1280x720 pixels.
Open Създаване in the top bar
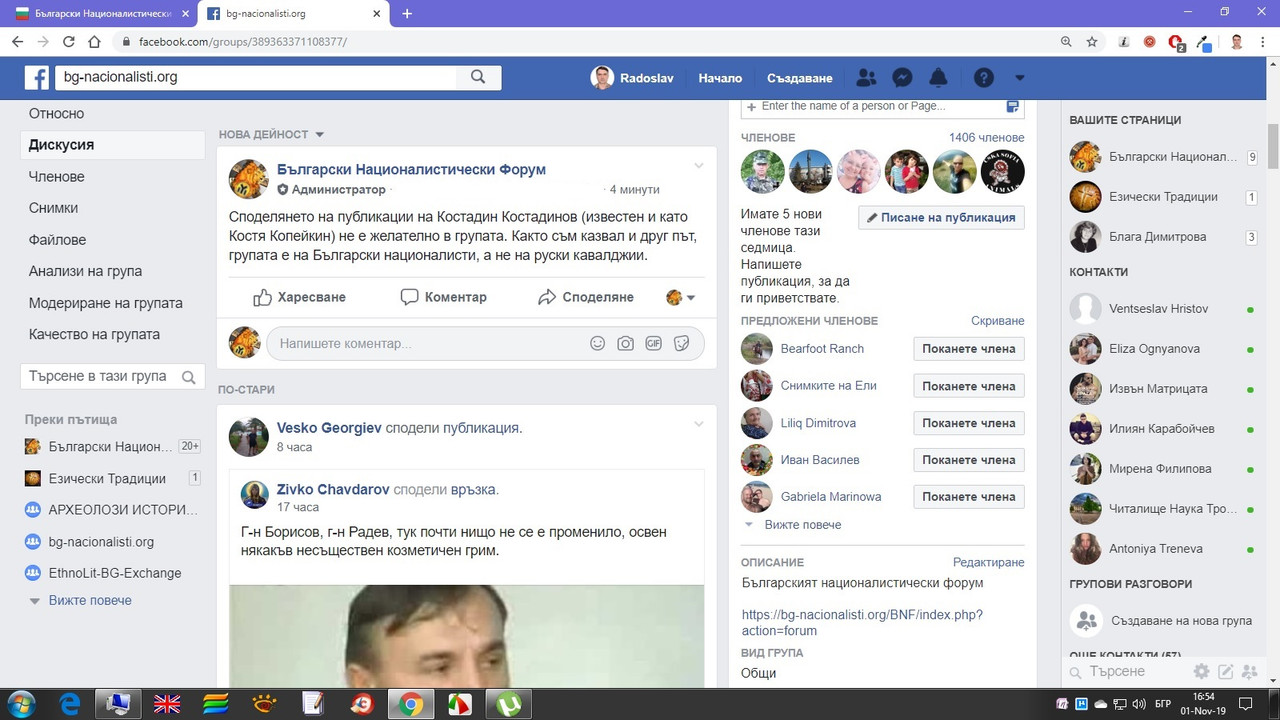pyautogui.click(x=800, y=78)
